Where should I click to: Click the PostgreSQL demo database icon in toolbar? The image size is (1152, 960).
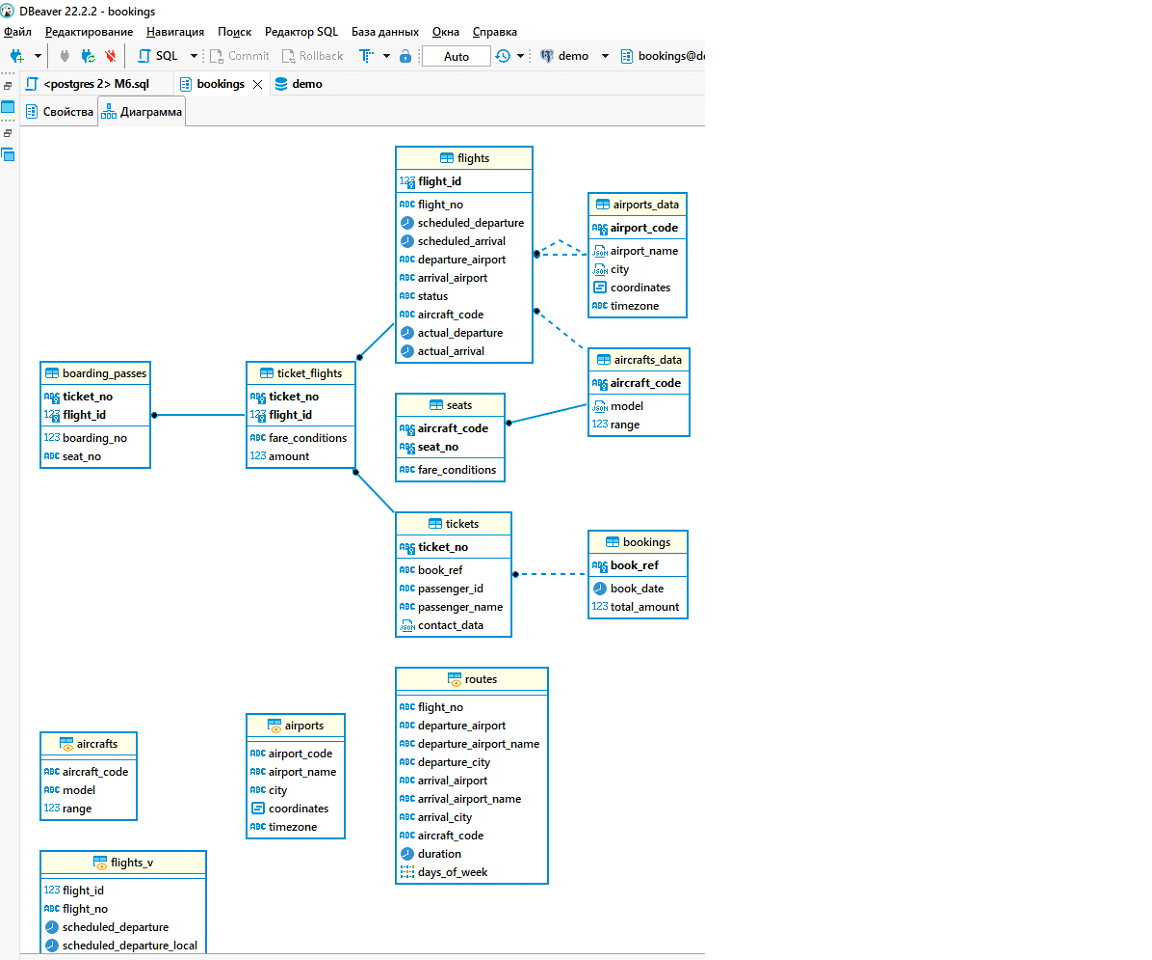click(x=548, y=56)
